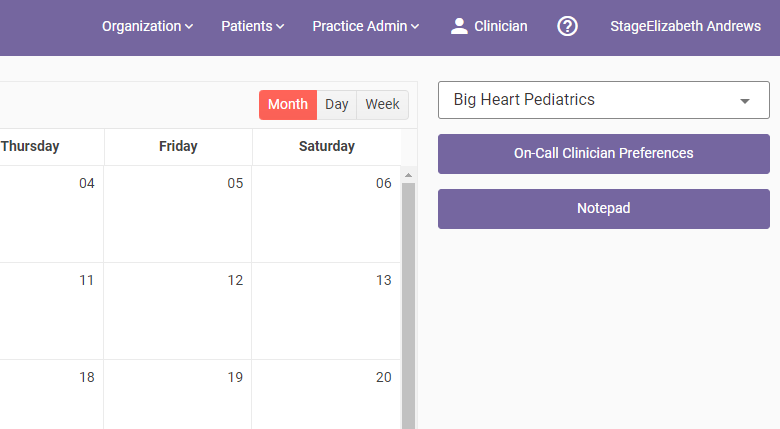Click the Friday column header

178,146
